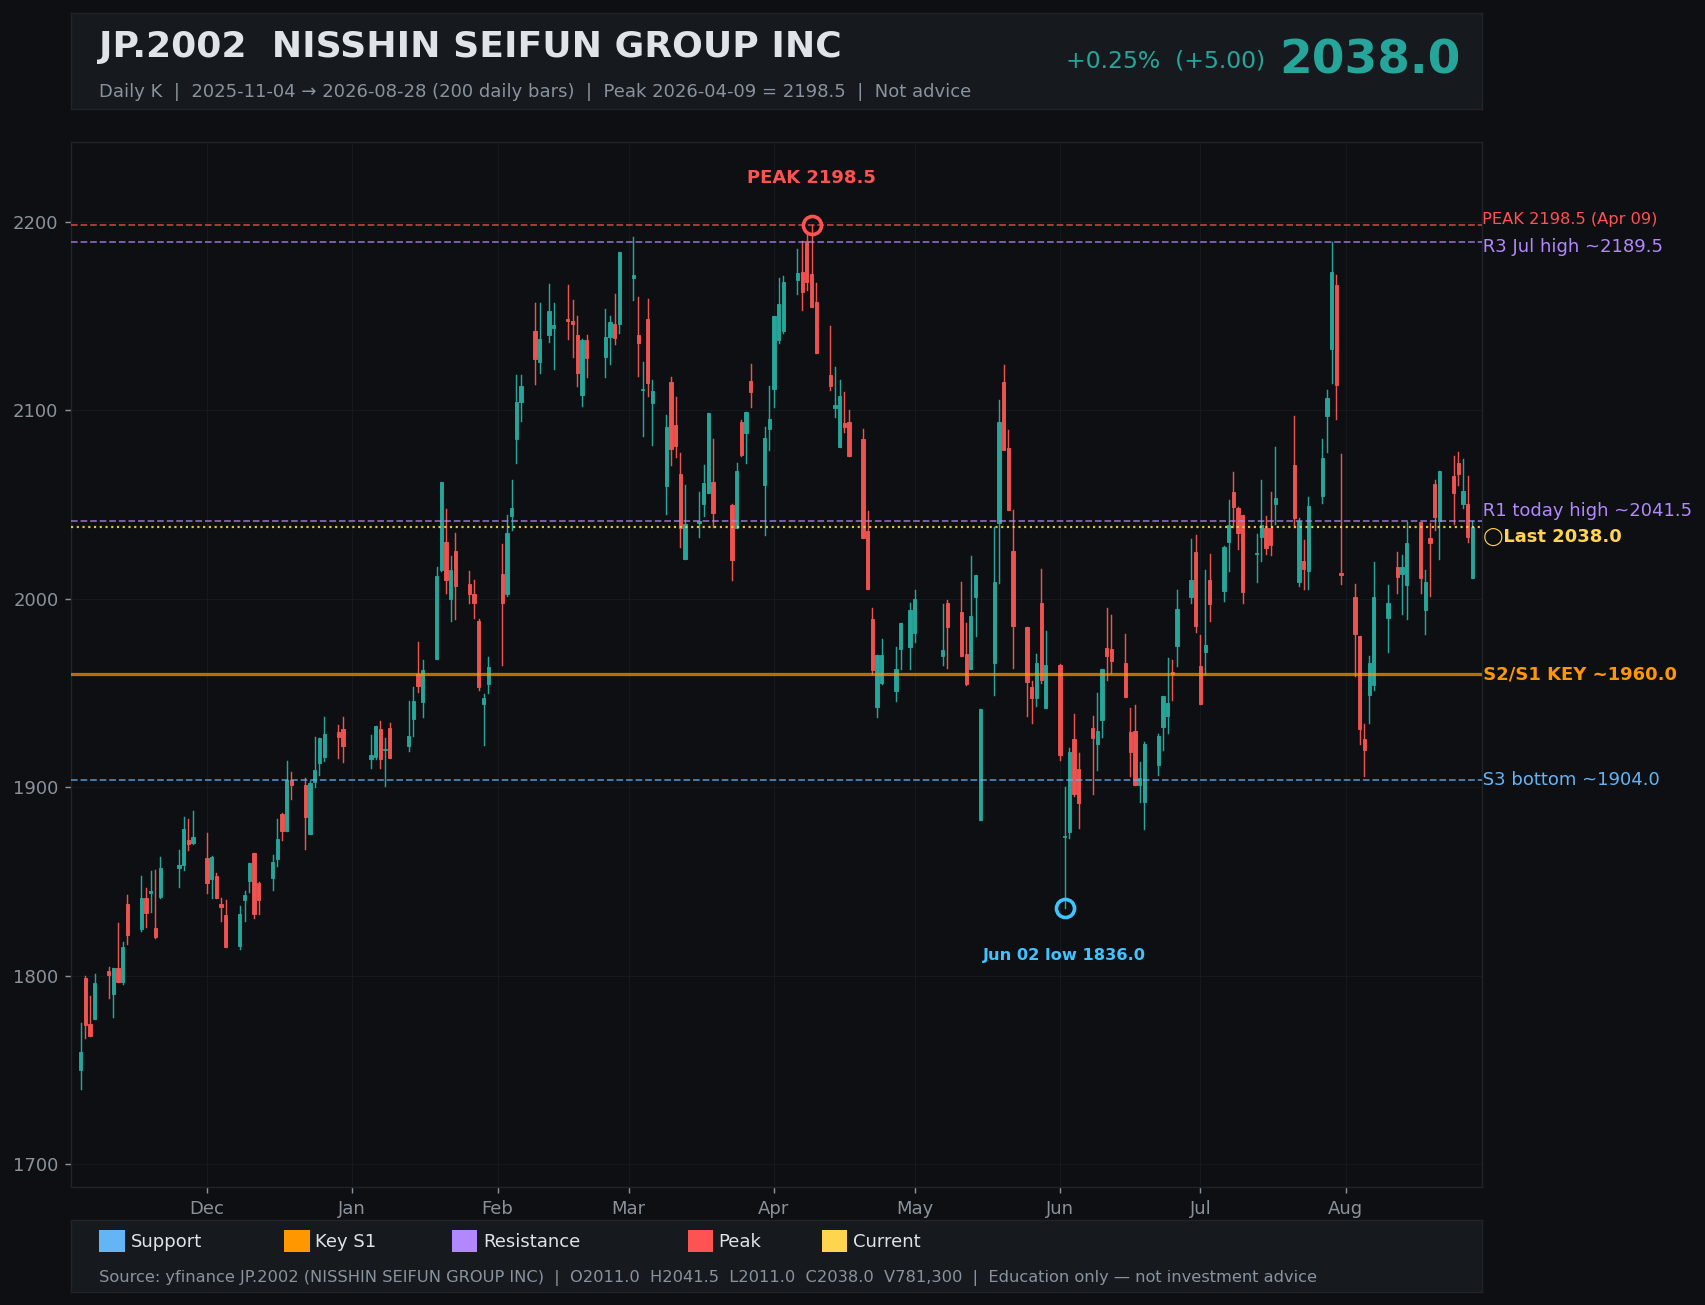The width and height of the screenshot is (1705, 1305).
Task: Click the "V781,300" volume value in the footer
Action: 923,1277
